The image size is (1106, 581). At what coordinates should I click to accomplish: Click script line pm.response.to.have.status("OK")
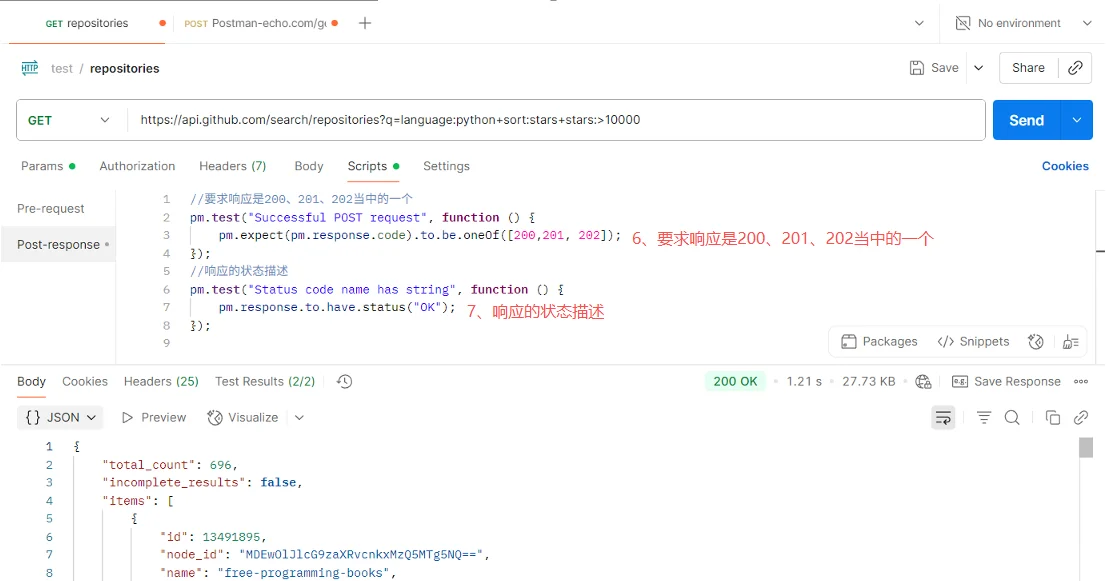337,307
